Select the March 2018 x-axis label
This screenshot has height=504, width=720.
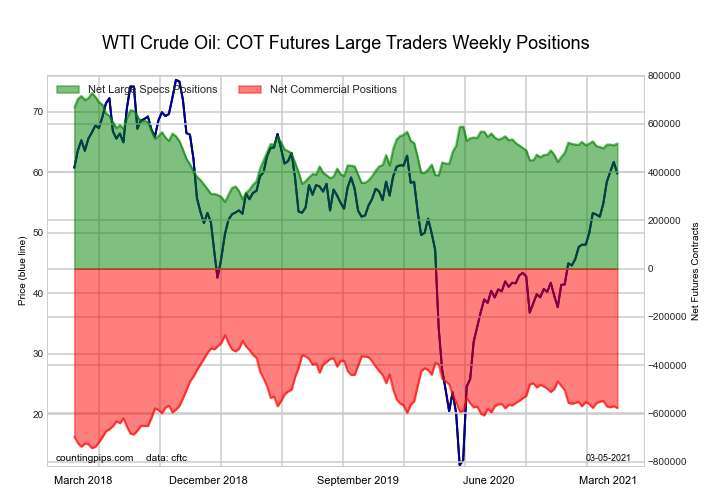coord(83,480)
